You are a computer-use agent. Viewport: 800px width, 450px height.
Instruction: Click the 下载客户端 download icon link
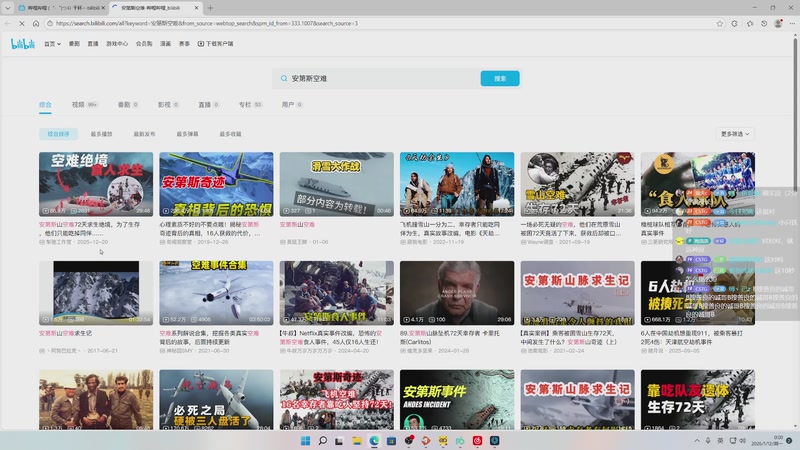pyautogui.click(x=215, y=44)
